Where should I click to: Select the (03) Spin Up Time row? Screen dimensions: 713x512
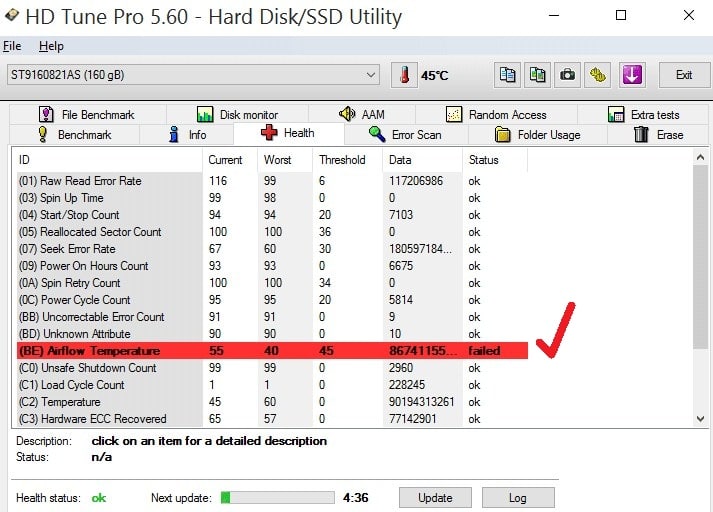click(x=272, y=198)
